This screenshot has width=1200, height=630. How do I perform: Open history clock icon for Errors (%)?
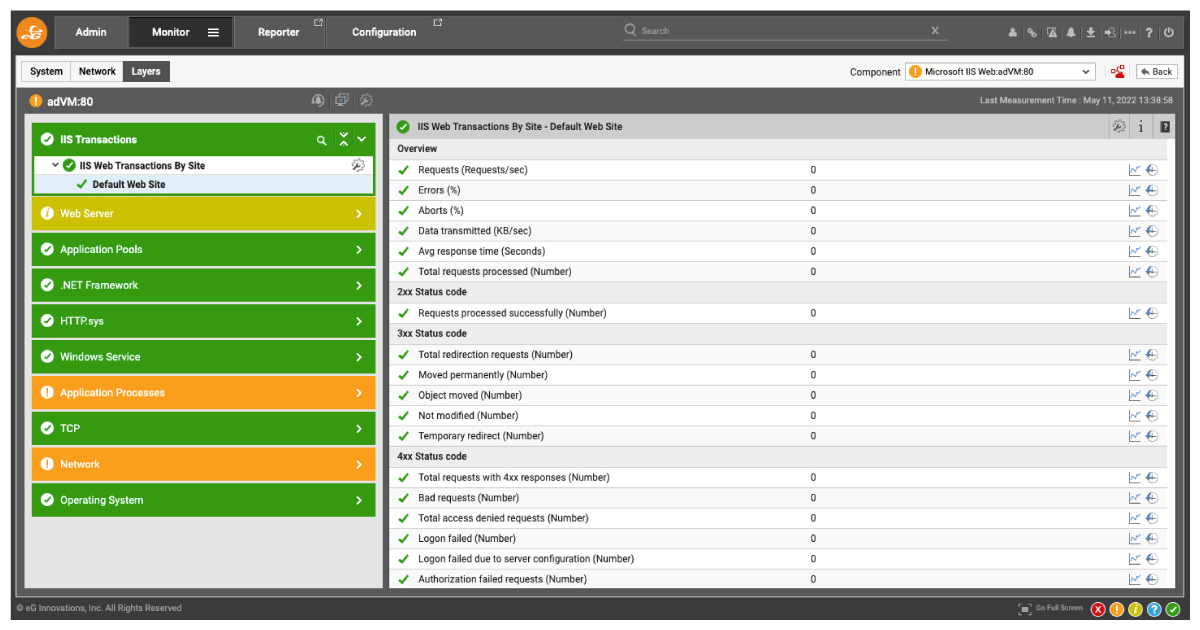pos(1152,190)
